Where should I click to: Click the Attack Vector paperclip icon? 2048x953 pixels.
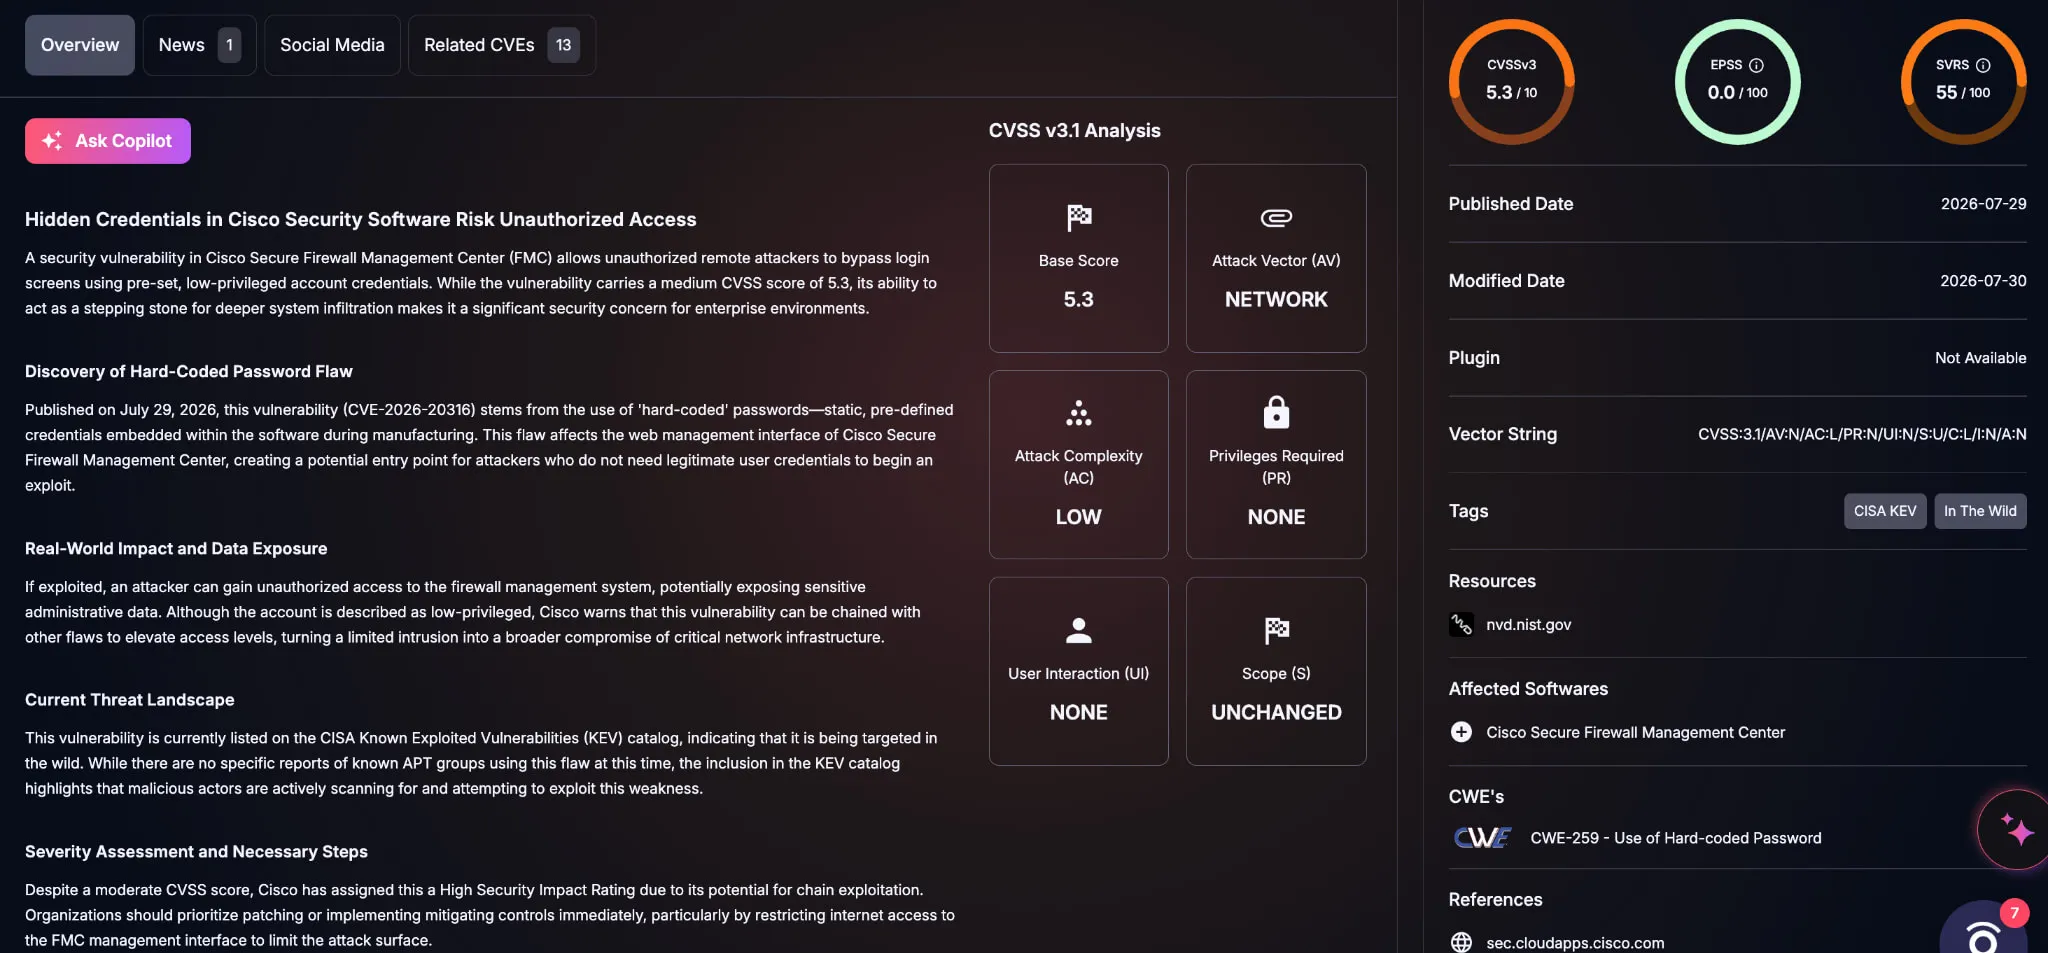[1276, 217]
